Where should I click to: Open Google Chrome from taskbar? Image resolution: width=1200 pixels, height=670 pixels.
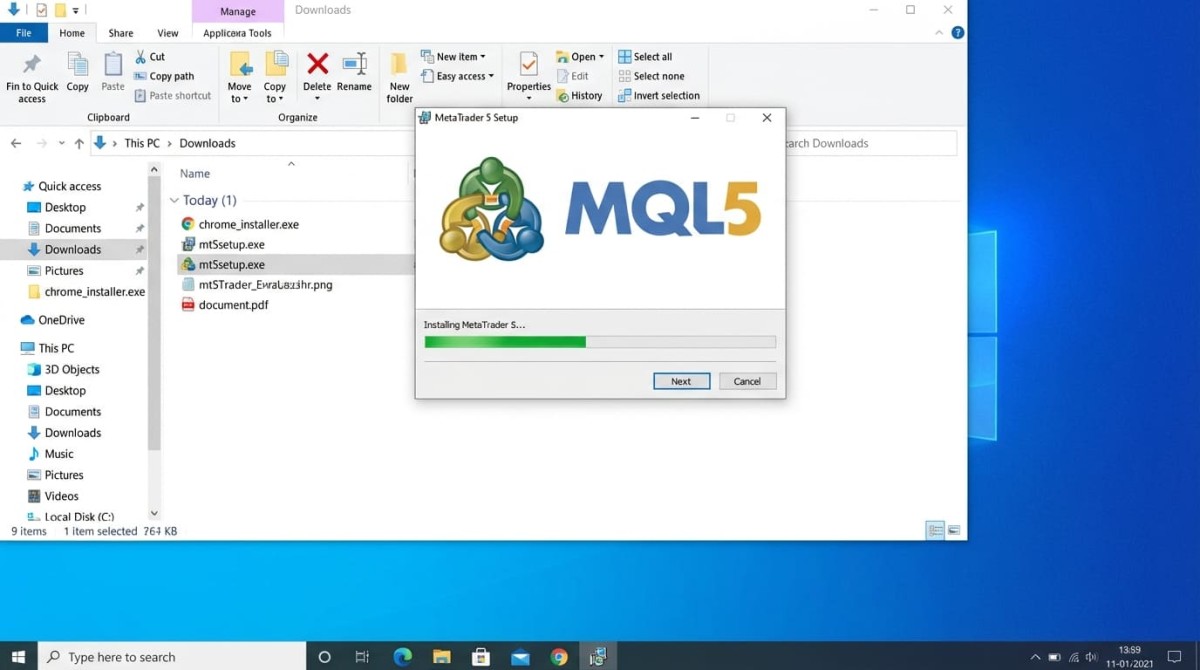[559, 657]
